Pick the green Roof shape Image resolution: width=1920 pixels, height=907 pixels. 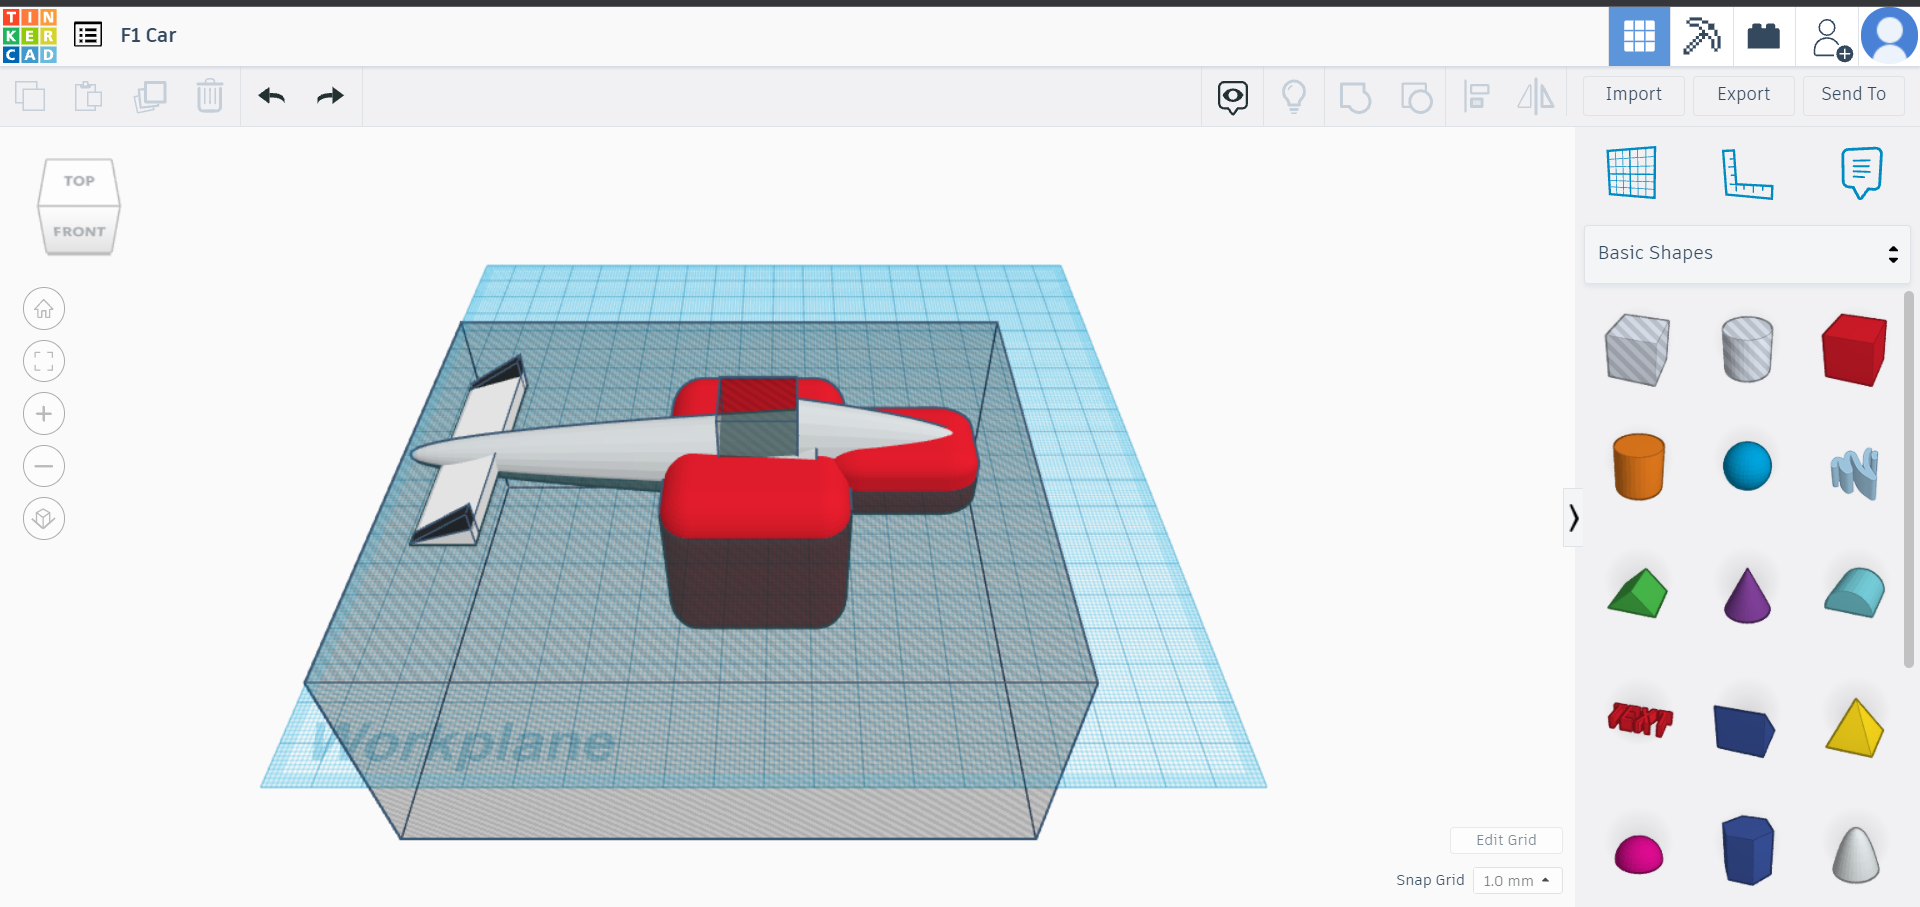point(1638,593)
